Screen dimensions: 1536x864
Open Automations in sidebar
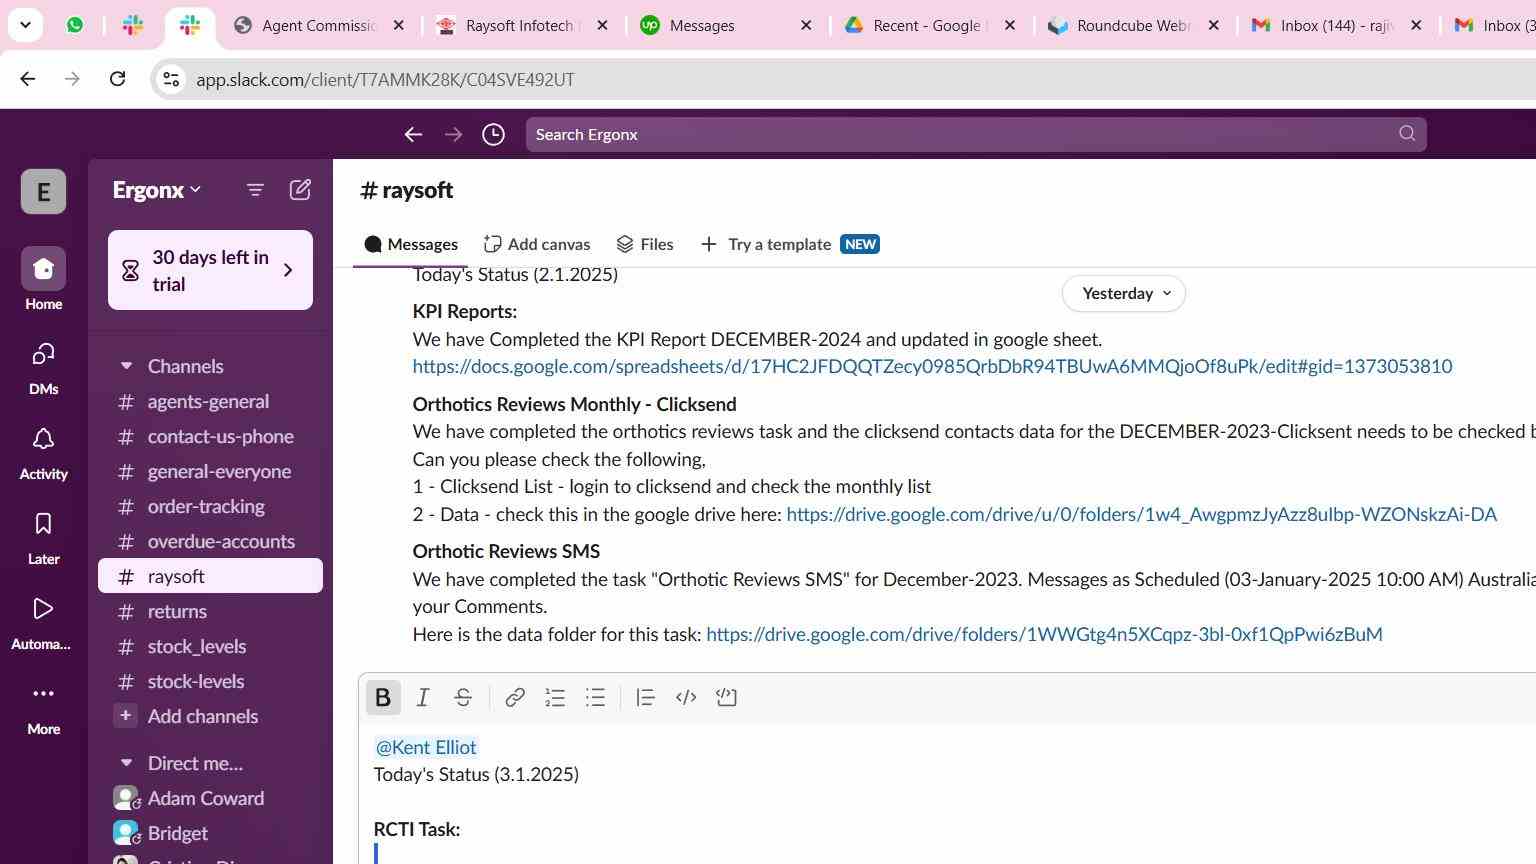[43, 623]
